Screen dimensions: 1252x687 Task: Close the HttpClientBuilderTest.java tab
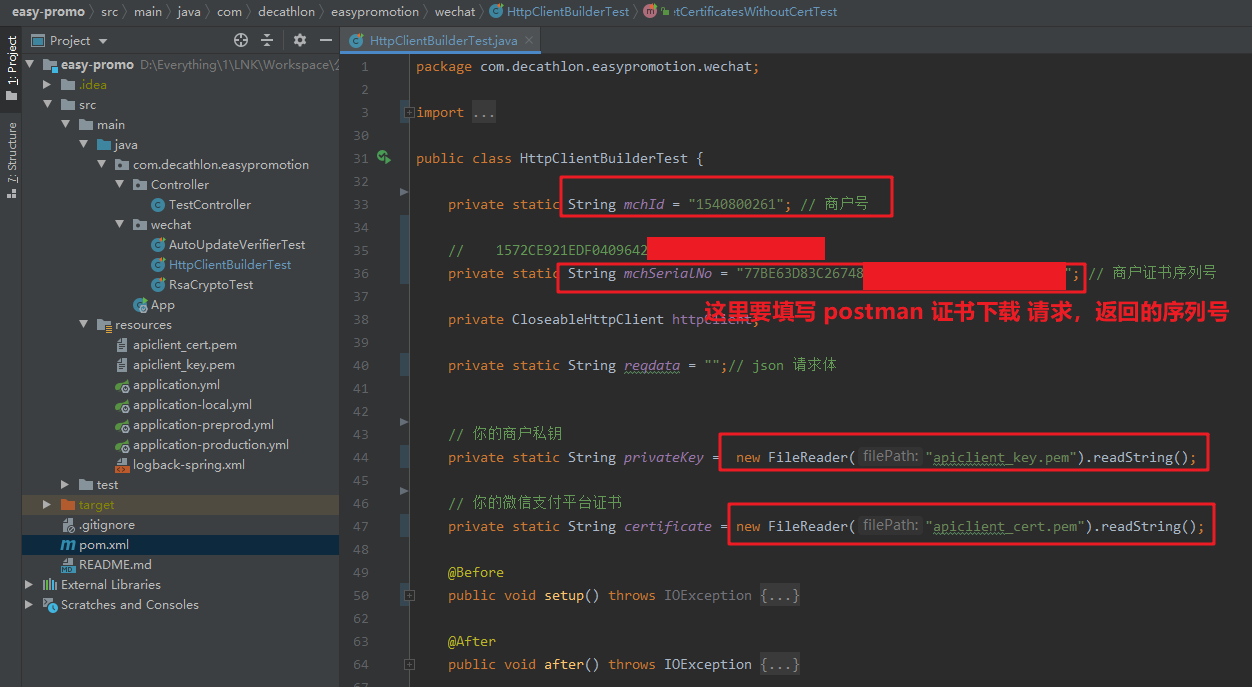[x=530, y=41]
